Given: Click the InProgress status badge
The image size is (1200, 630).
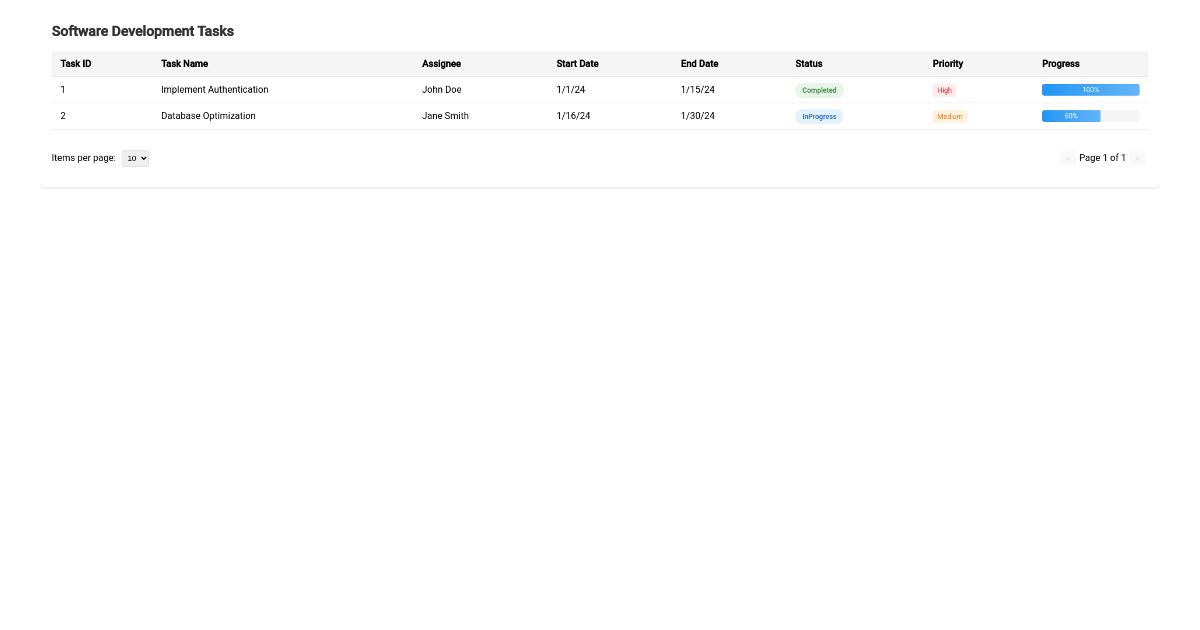Looking at the screenshot, I should (x=819, y=116).
